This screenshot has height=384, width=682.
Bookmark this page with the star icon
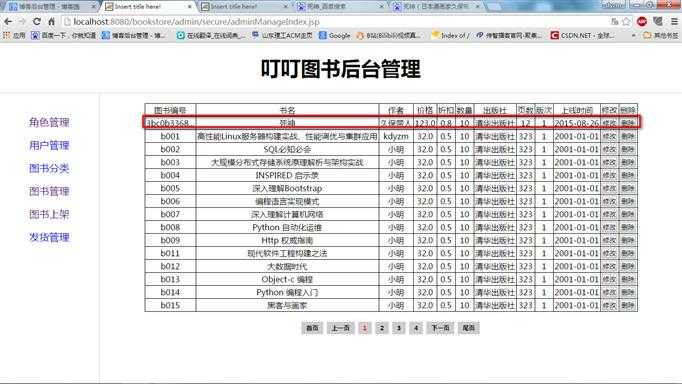pos(626,21)
